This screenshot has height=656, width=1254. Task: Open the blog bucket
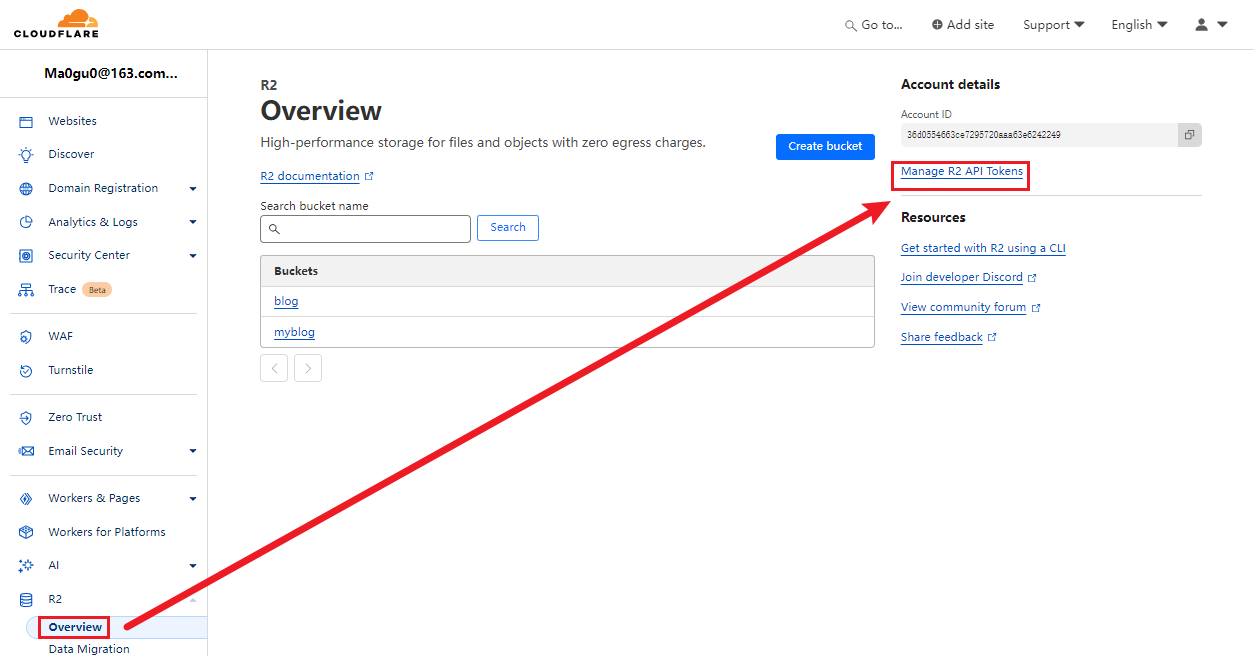coord(286,301)
